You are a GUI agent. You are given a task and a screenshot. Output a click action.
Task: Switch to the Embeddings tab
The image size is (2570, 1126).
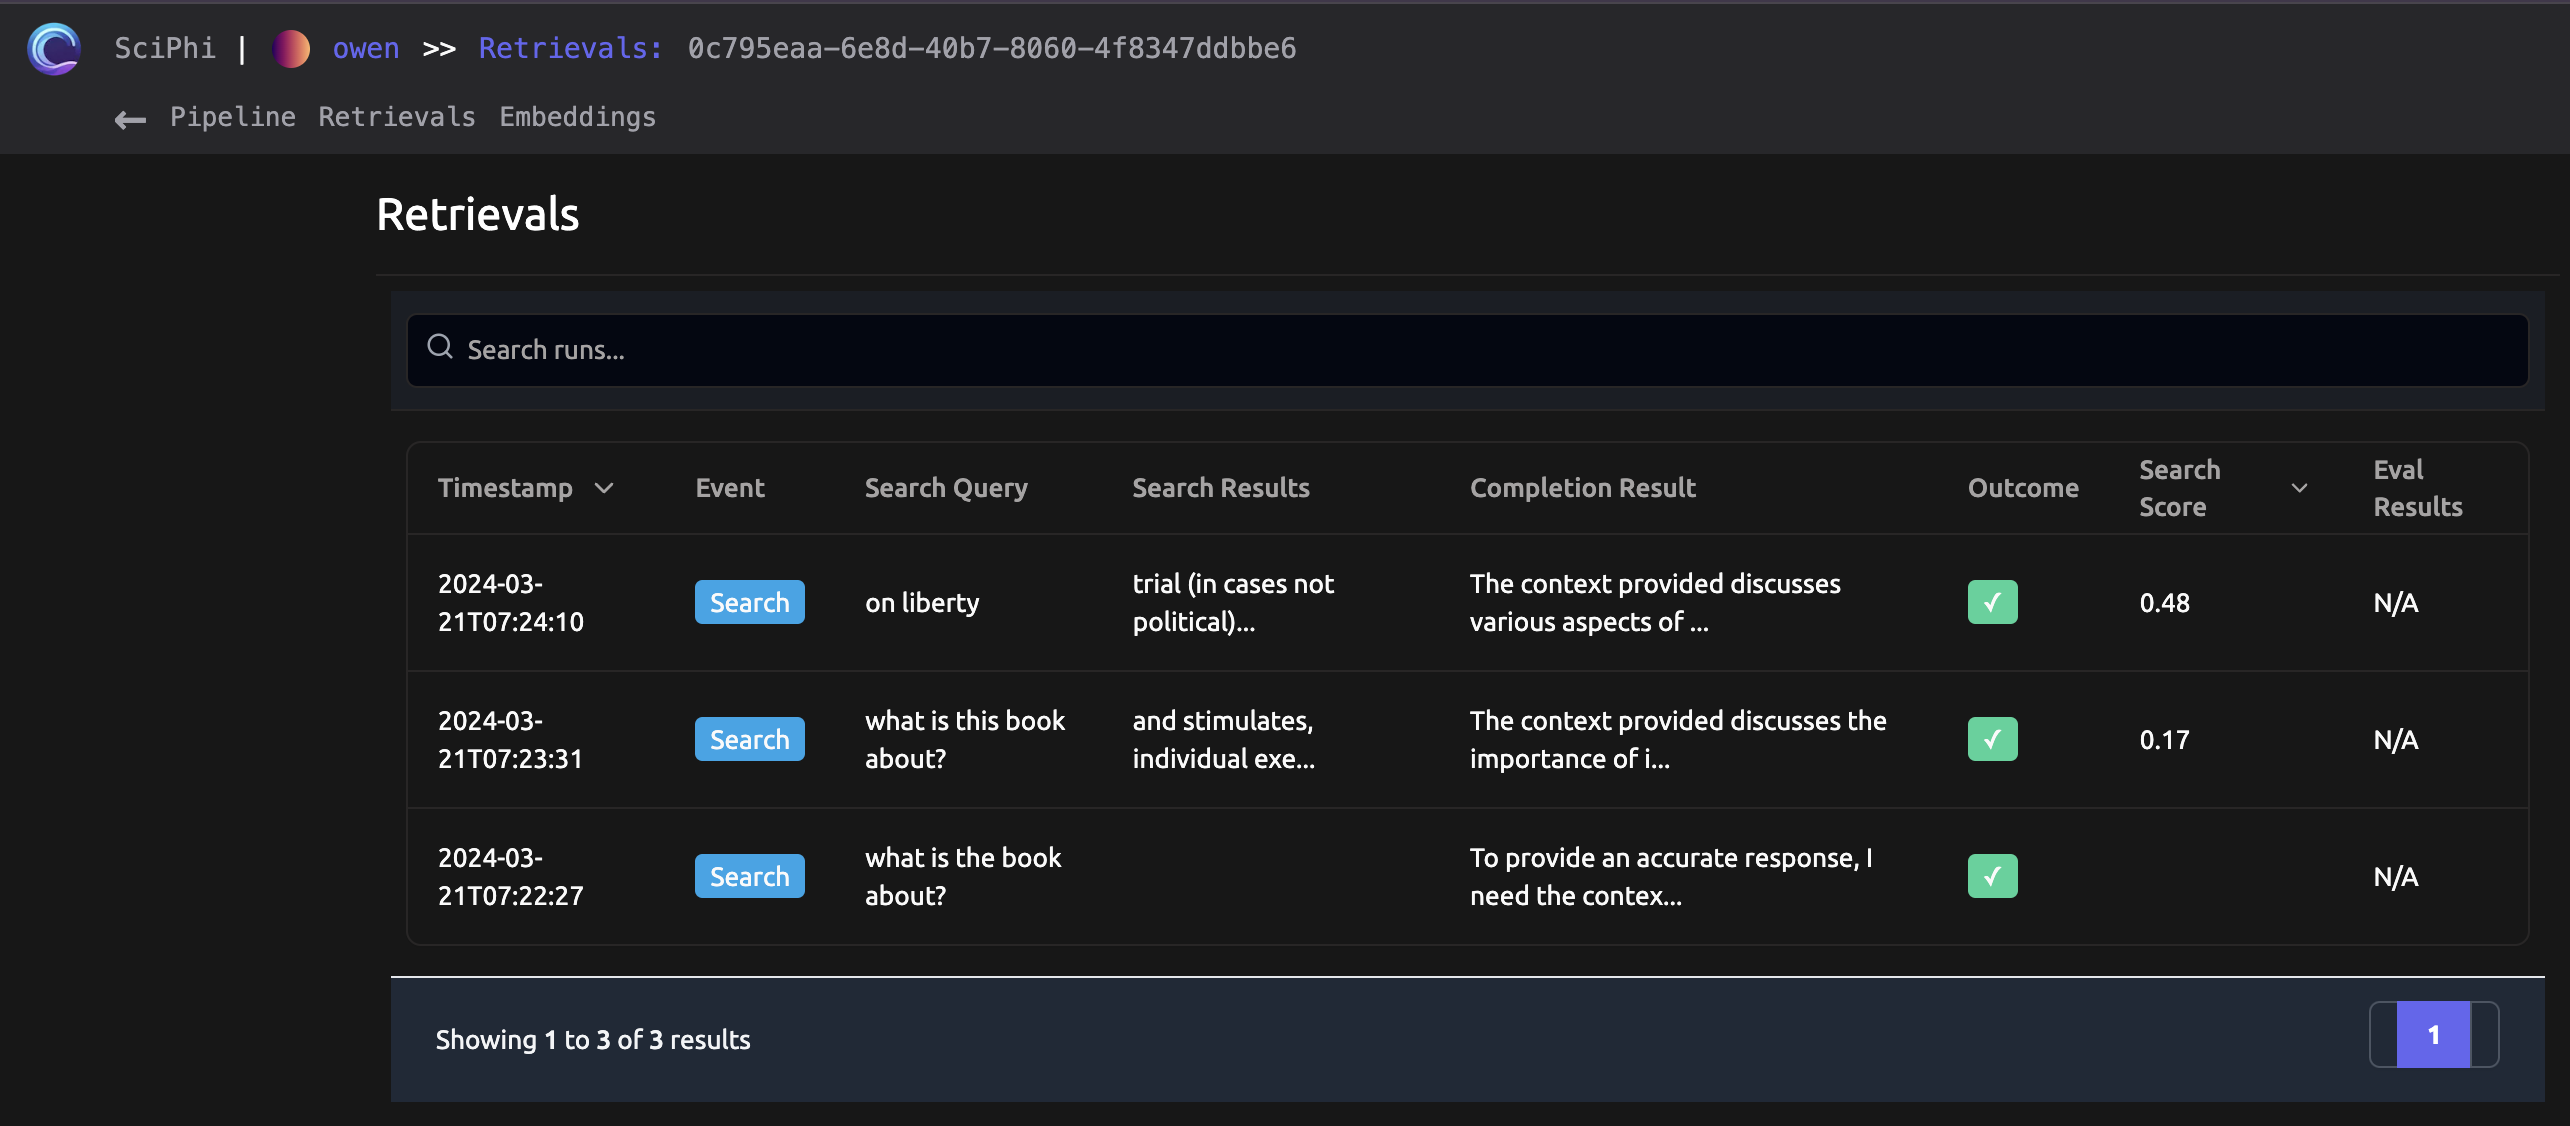577,117
